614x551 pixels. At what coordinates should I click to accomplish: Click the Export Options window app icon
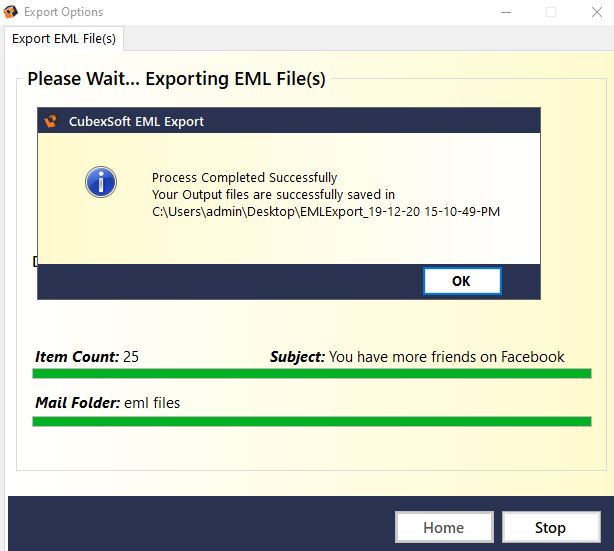pos(11,12)
